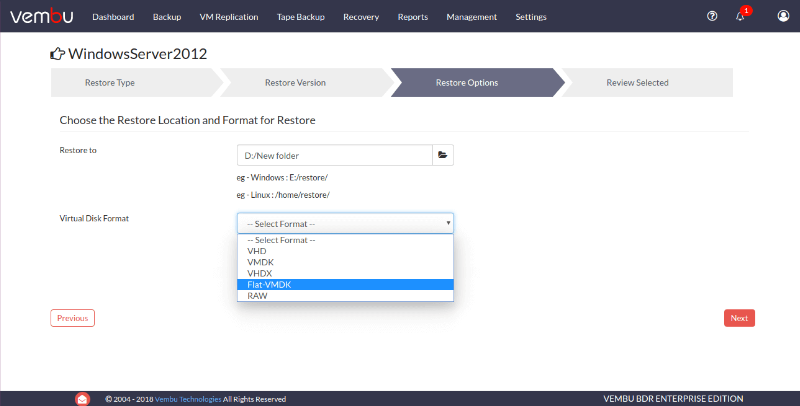Click the Next button
This screenshot has height=406, width=800.
[739, 318]
